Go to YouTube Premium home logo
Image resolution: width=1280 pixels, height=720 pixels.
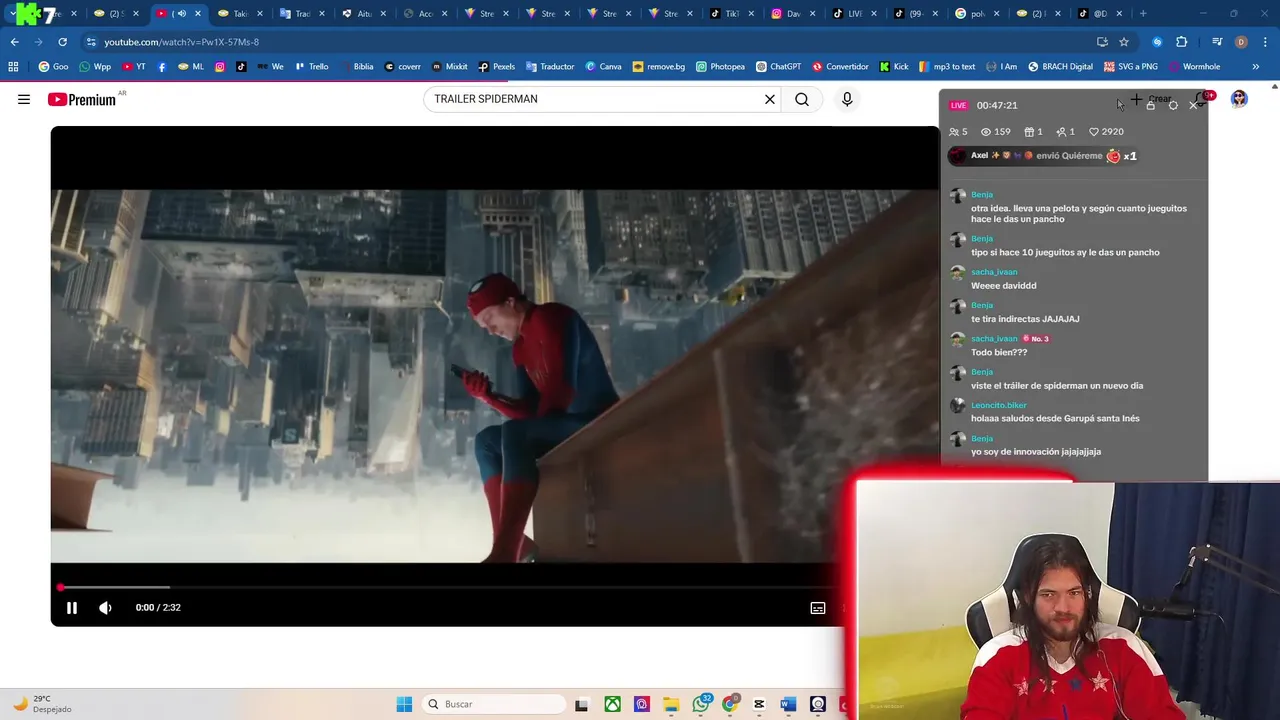click(82, 99)
